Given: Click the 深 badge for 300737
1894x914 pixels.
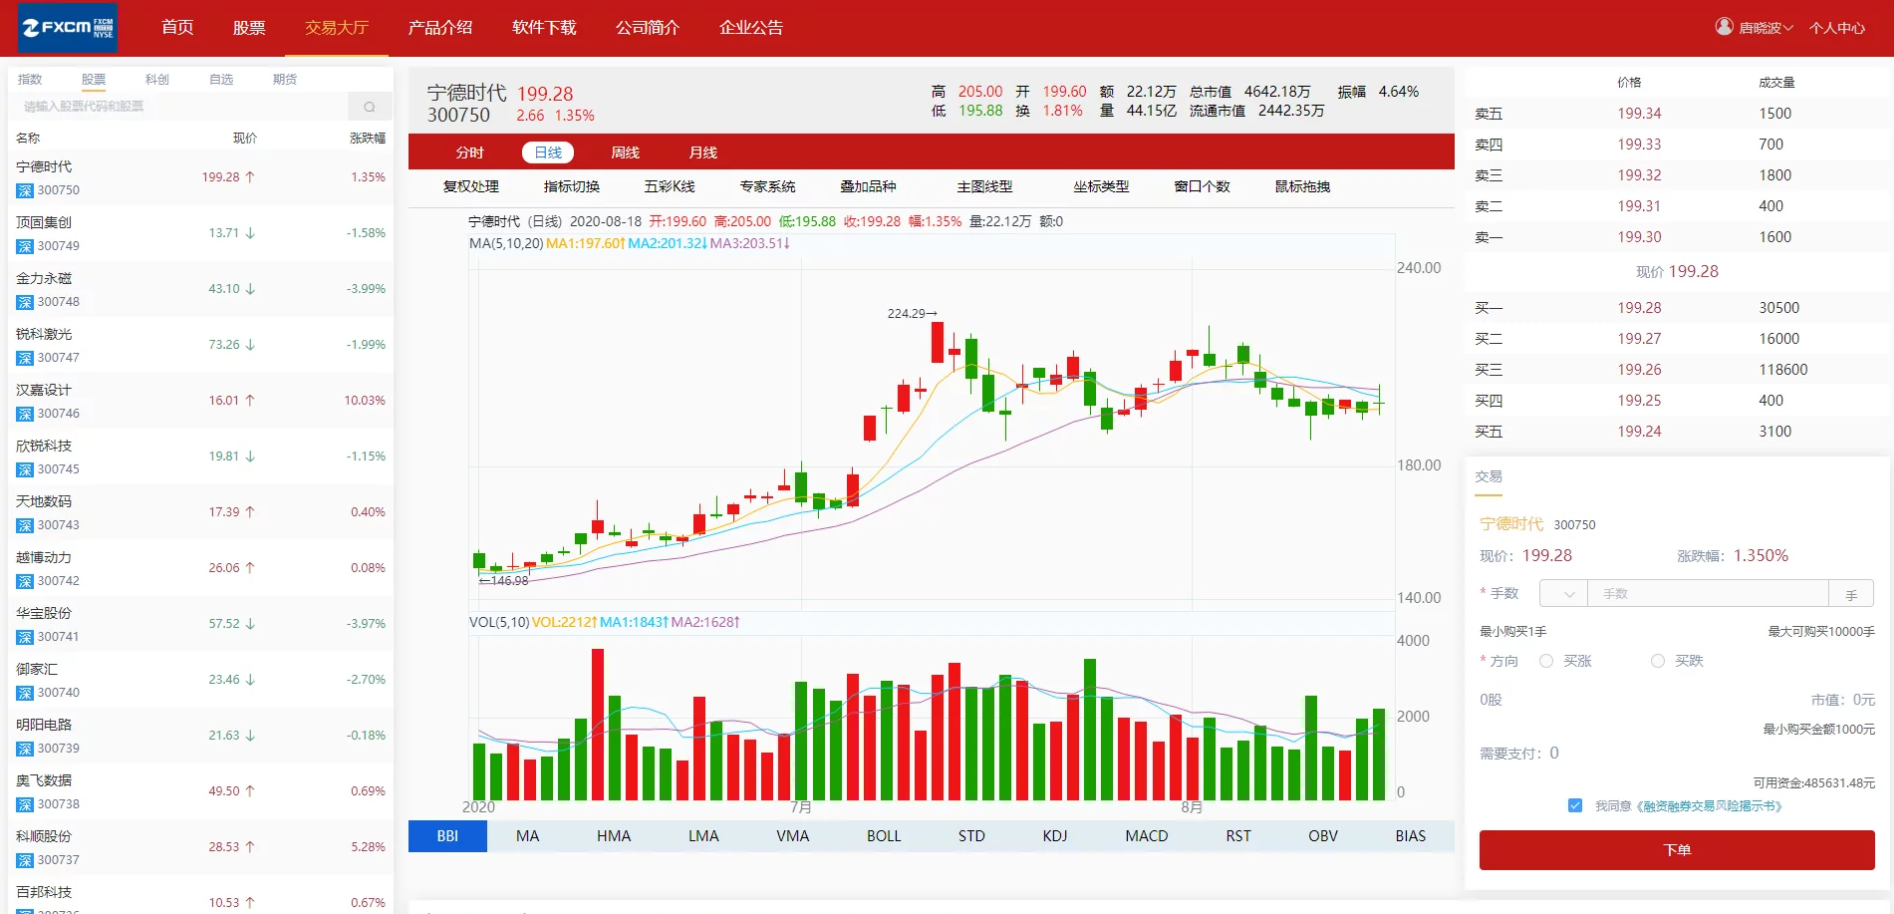Looking at the screenshot, I should click(x=25, y=861).
